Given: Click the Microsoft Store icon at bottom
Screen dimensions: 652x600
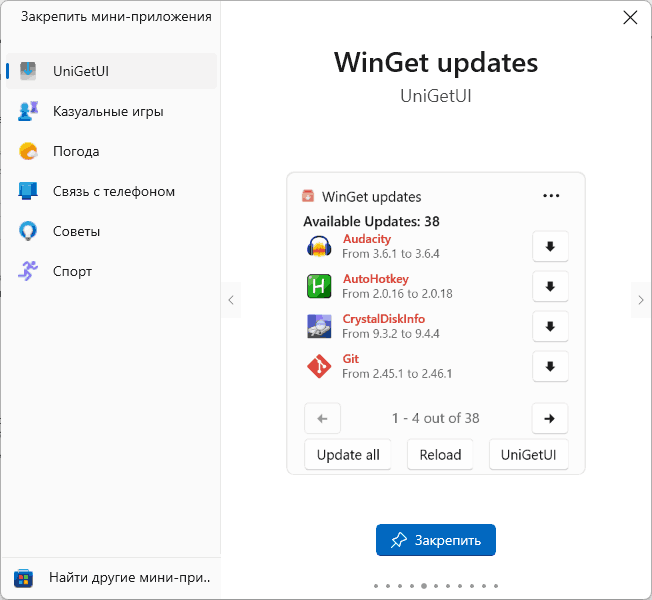Looking at the screenshot, I should [x=23, y=578].
